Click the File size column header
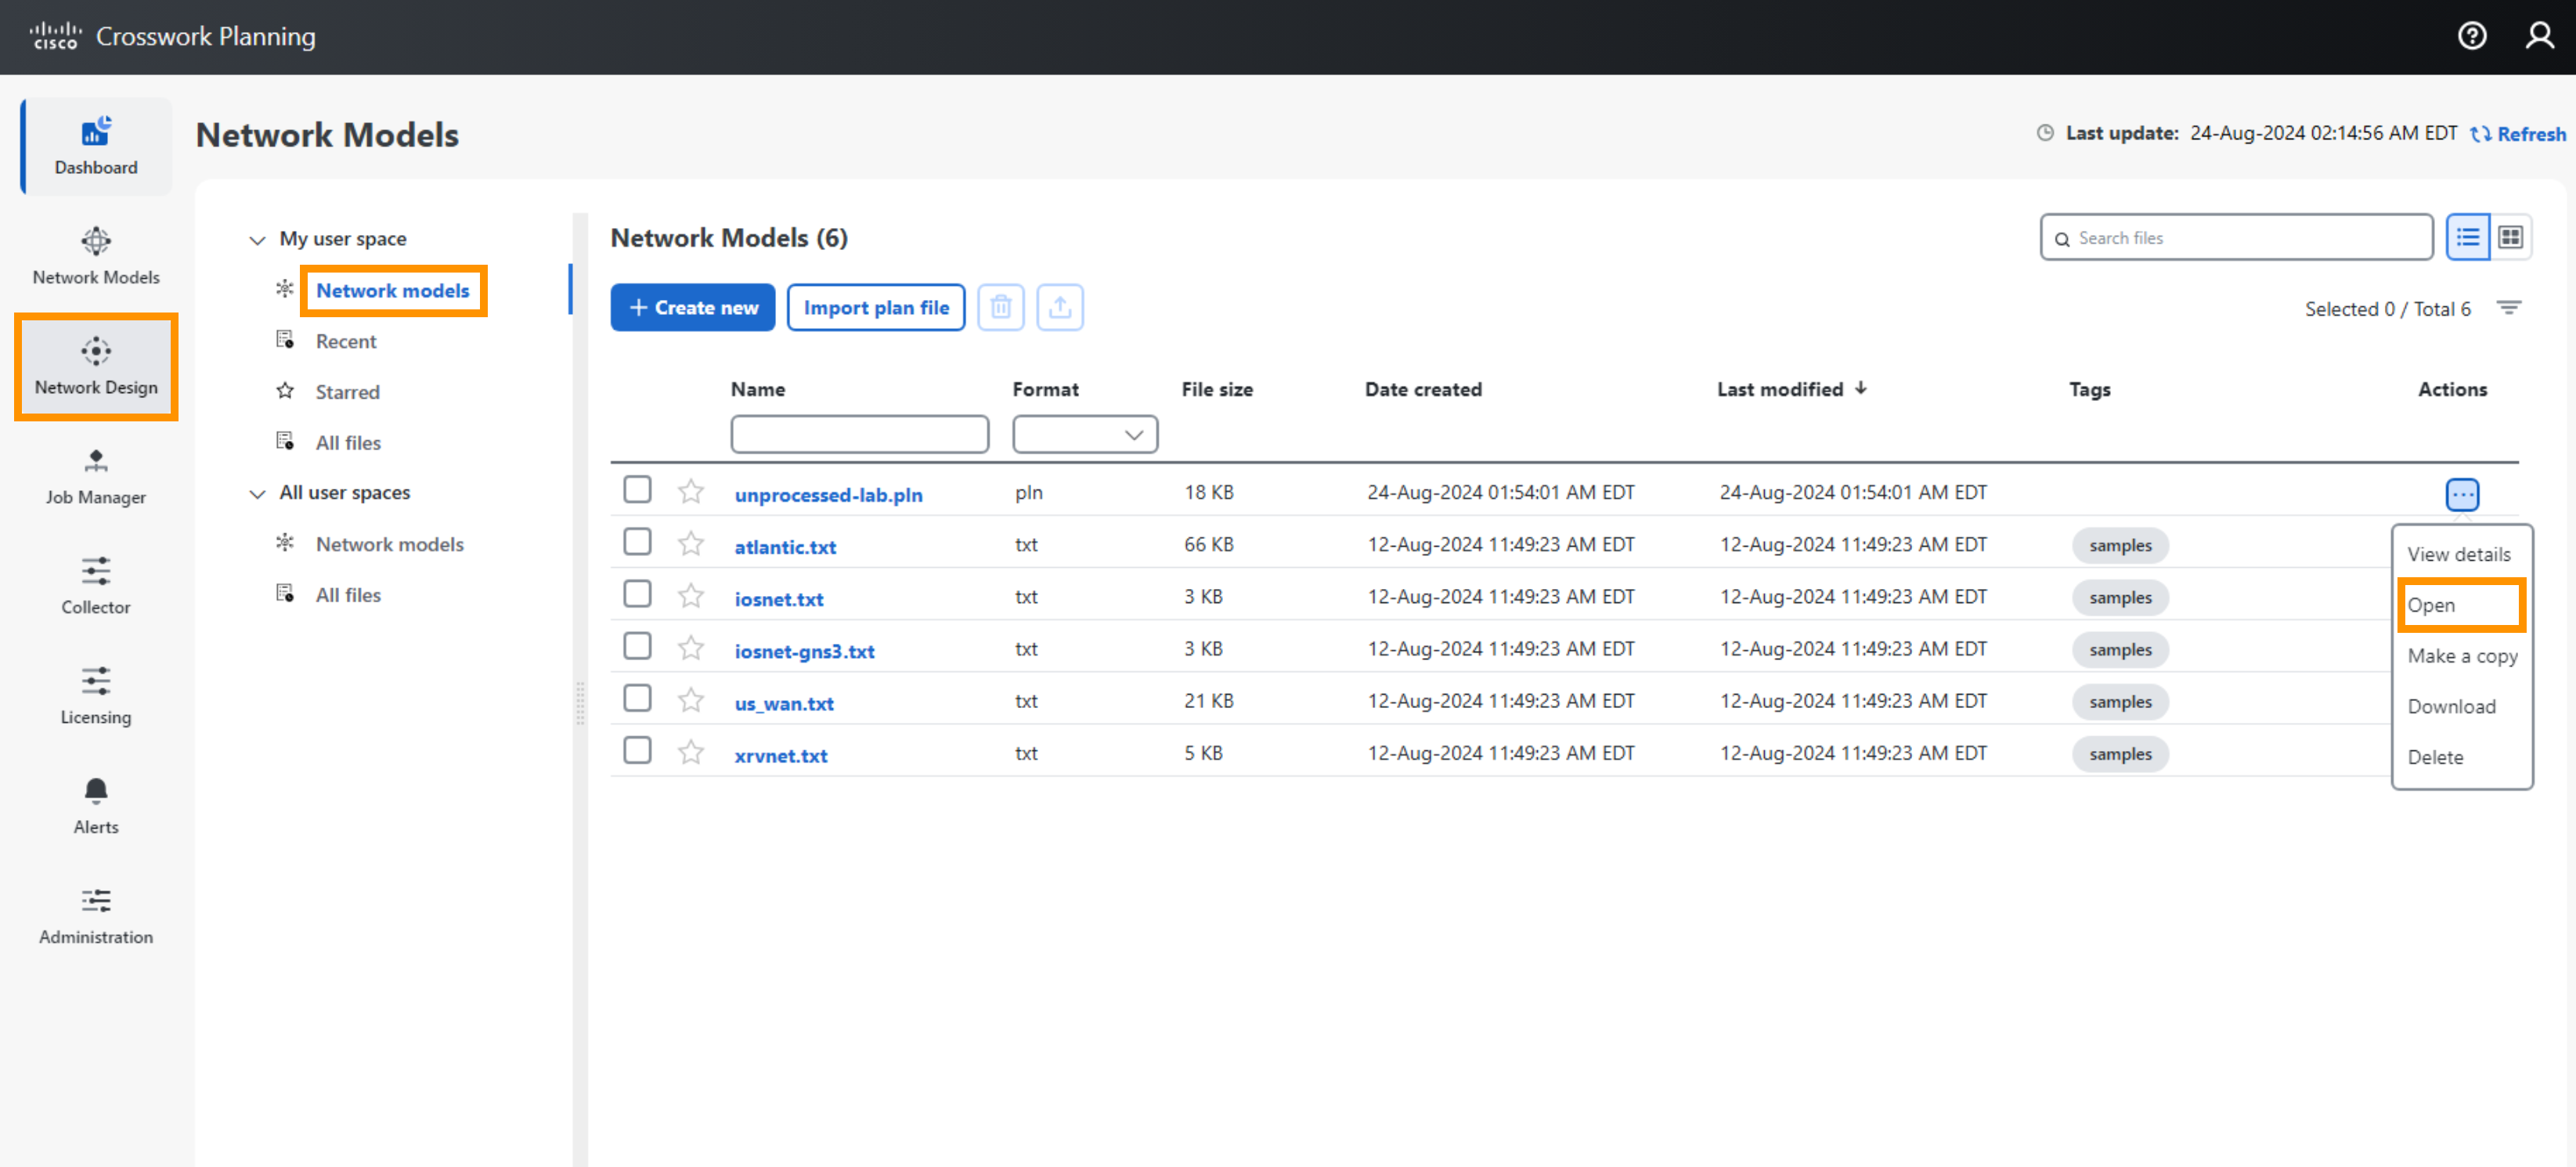Viewport: 2576px width, 1167px height. [x=1216, y=389]
